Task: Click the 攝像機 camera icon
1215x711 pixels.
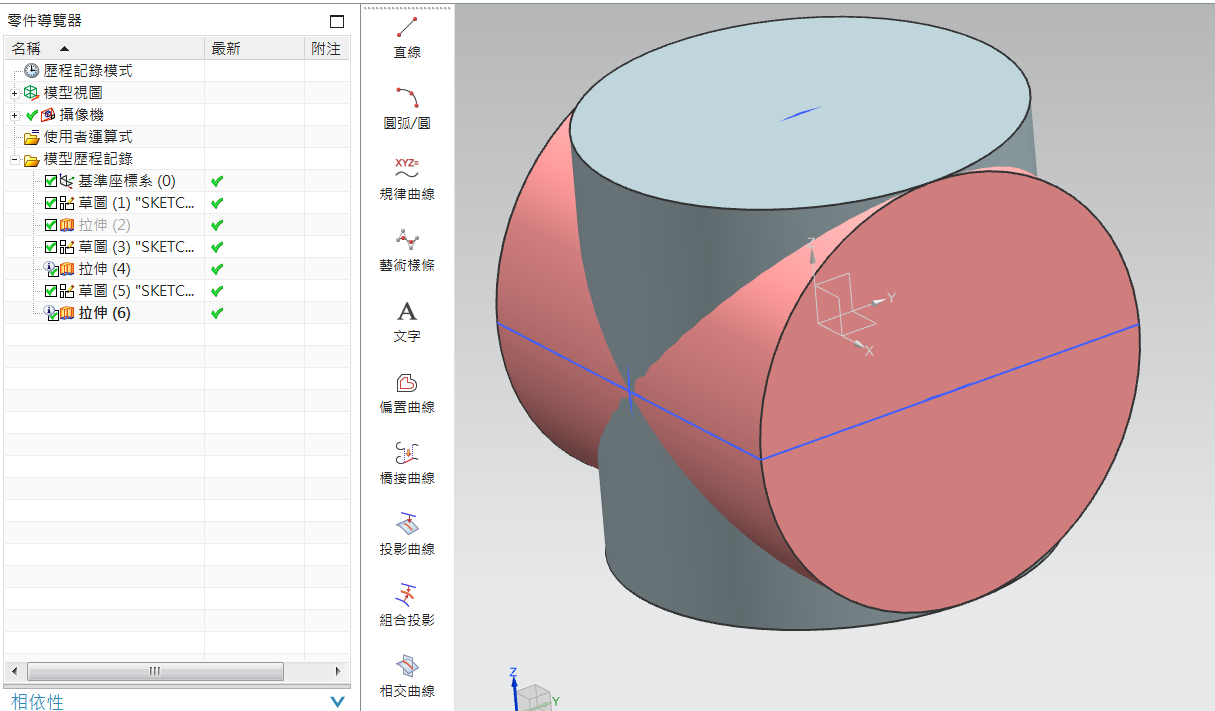Action: pos(47,115)
